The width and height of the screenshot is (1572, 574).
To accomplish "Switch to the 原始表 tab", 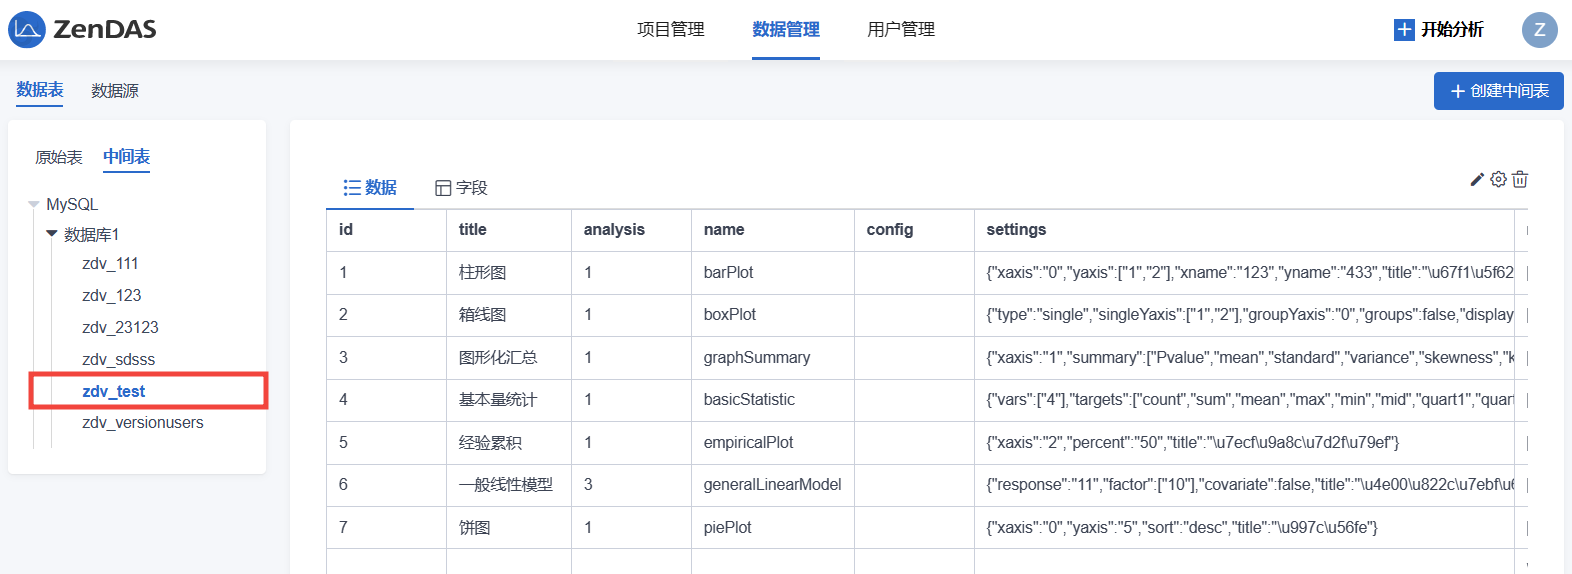I will [x=59, y=158].
